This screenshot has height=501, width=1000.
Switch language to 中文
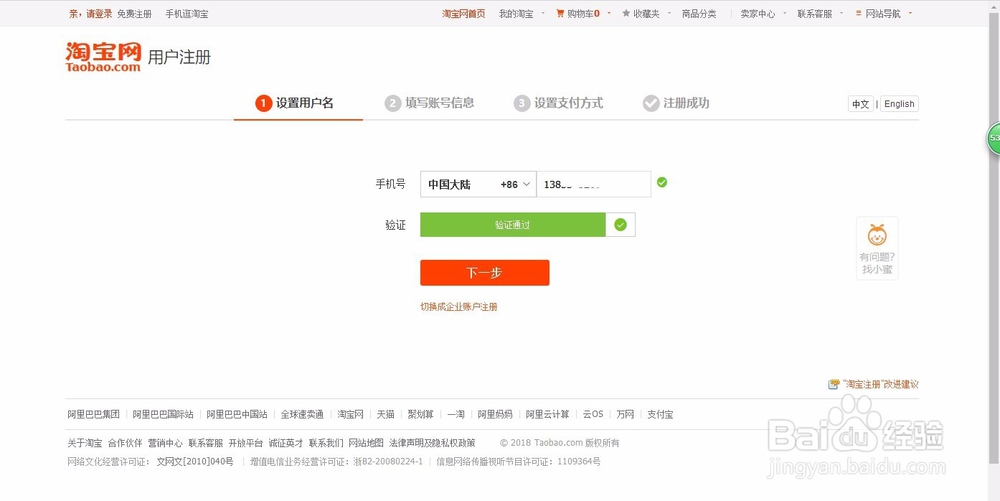tap(860, 104)
